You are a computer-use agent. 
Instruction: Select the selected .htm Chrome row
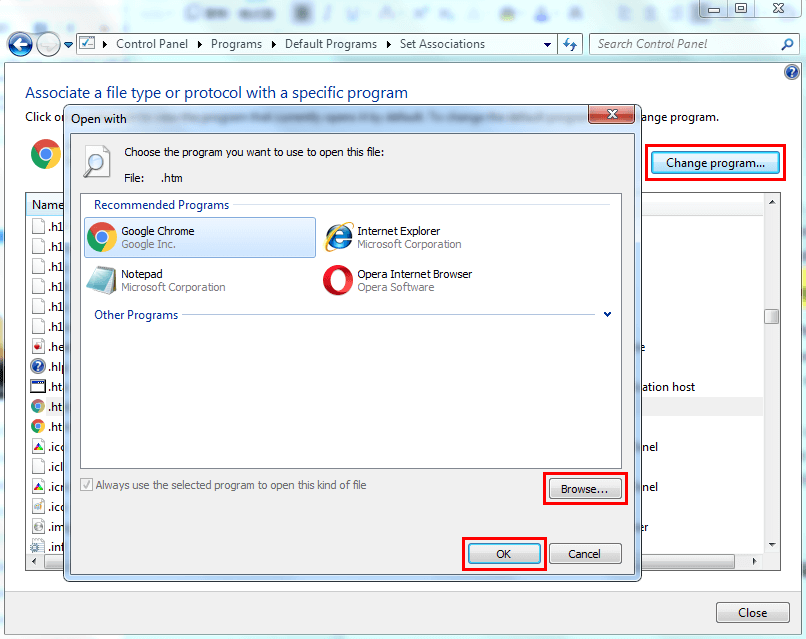coord(46,407)
